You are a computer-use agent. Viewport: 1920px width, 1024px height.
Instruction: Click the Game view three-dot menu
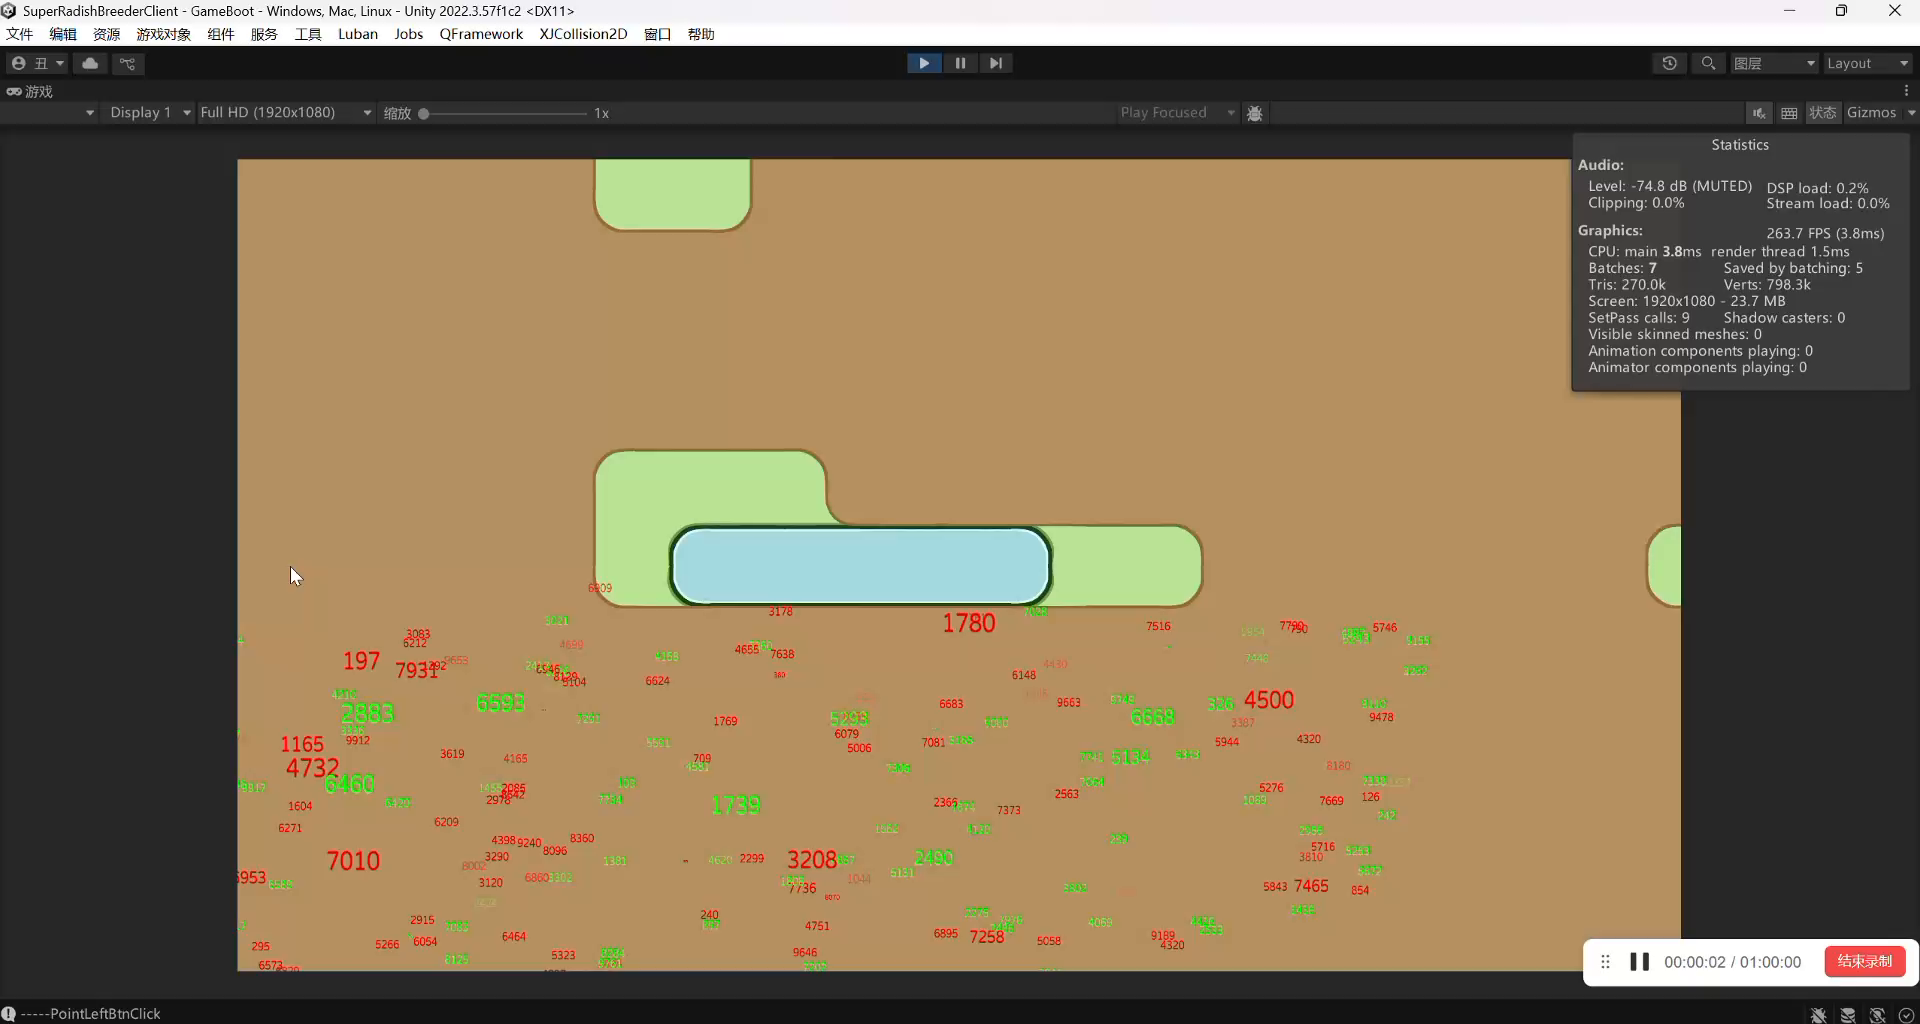click(1906, 91)
